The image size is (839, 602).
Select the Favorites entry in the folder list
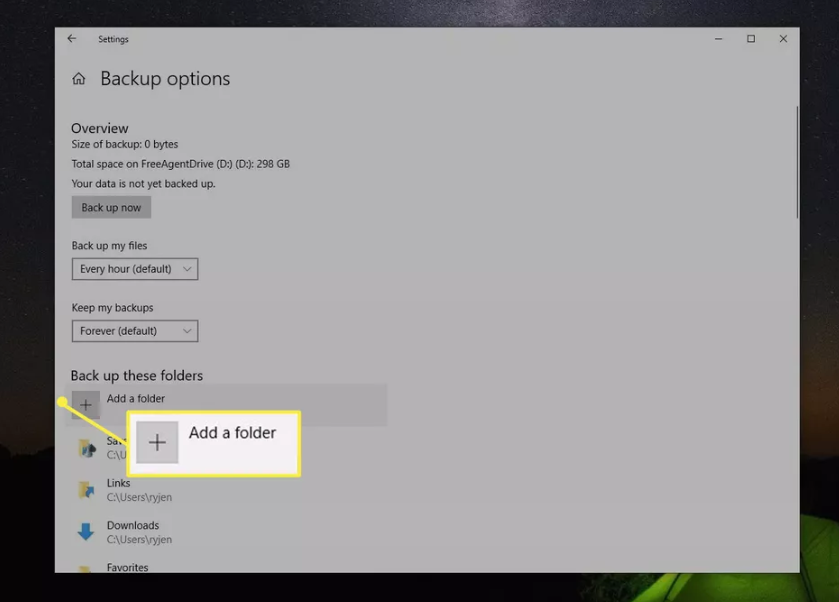pos(128,567)
